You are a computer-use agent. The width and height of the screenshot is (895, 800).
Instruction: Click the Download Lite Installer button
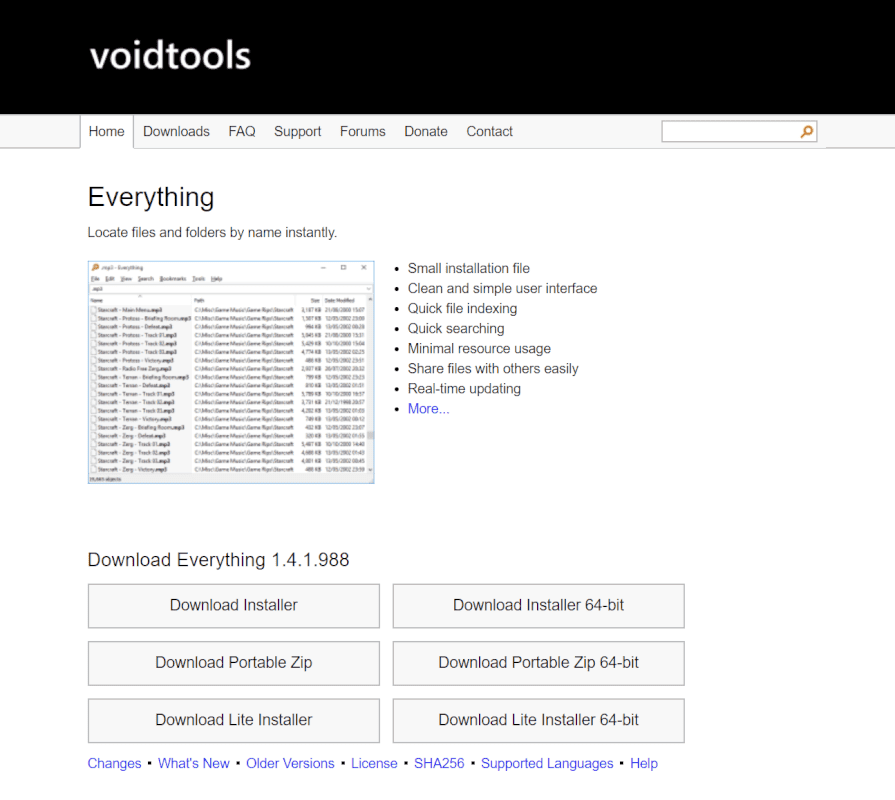coord(233,720)
